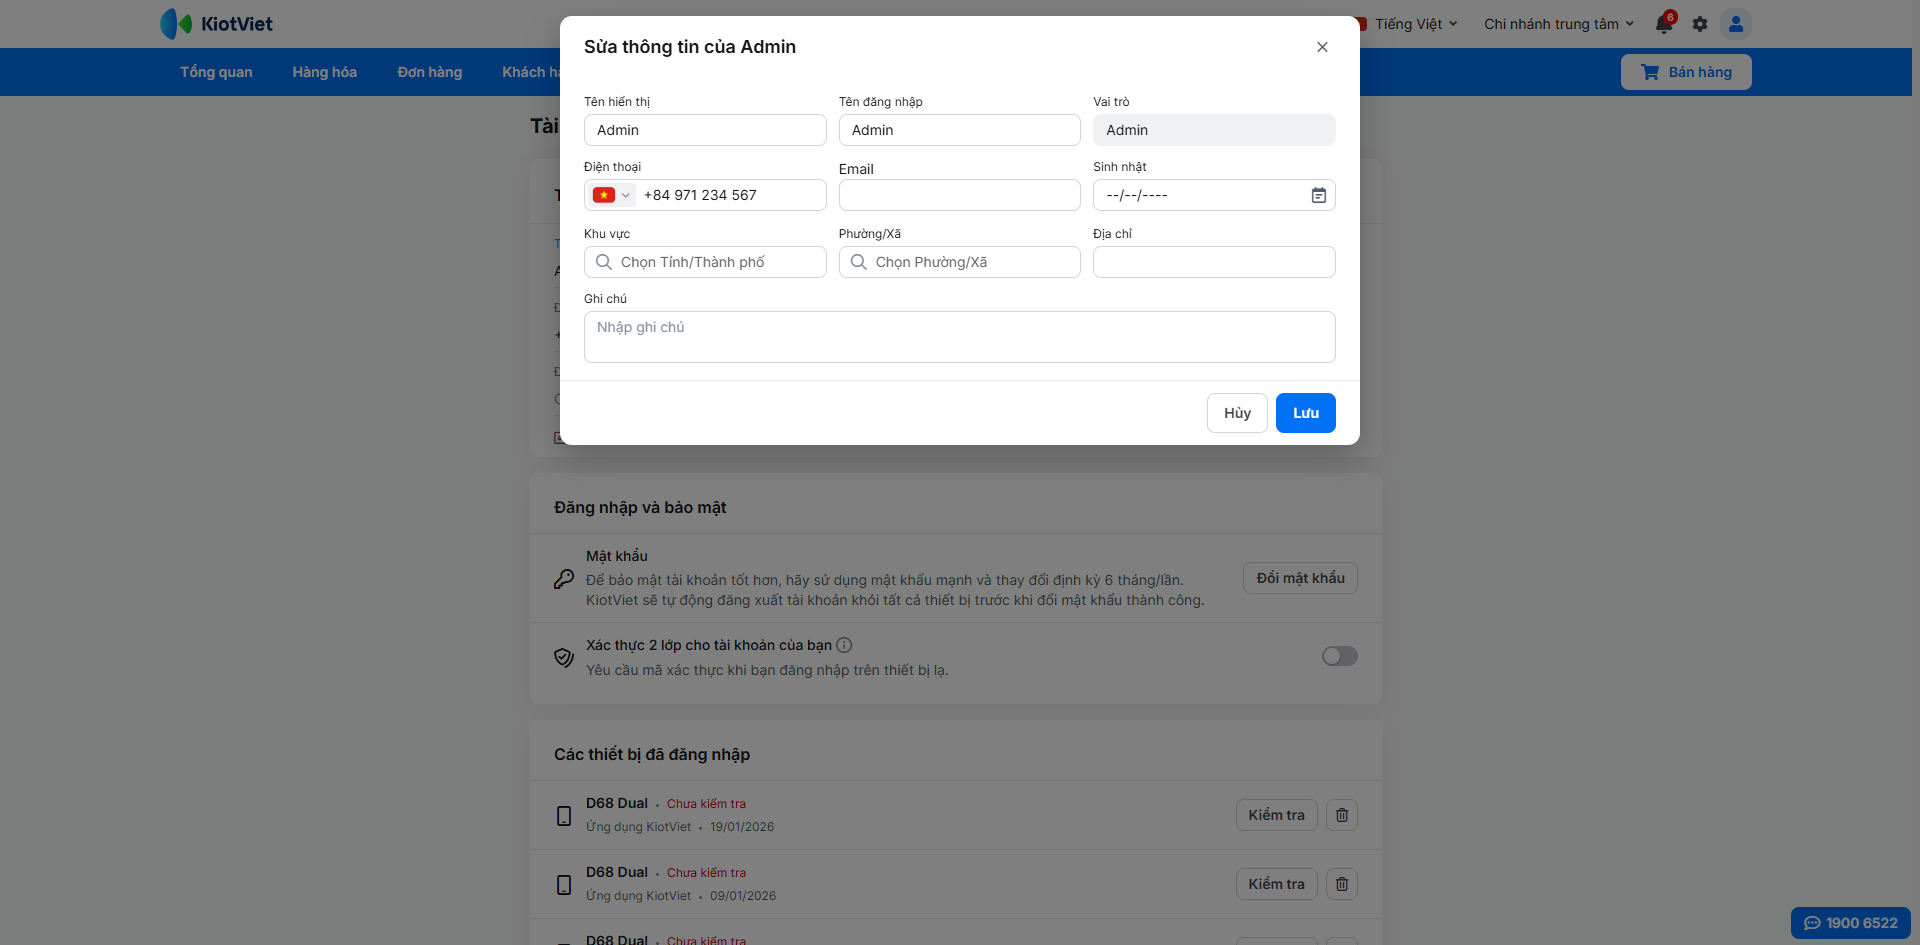Enable two-factor authentication toggle

click(x=1340, y=656)
